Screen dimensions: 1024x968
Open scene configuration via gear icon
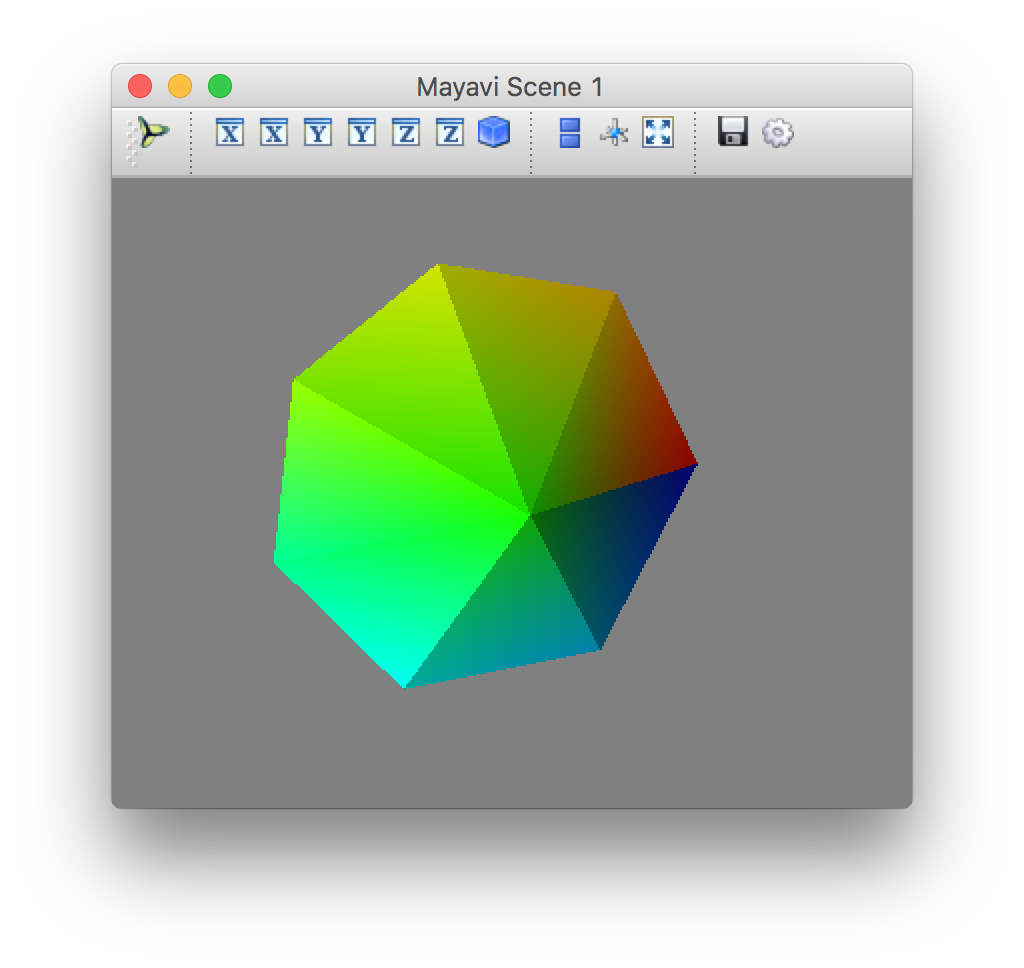778,131
